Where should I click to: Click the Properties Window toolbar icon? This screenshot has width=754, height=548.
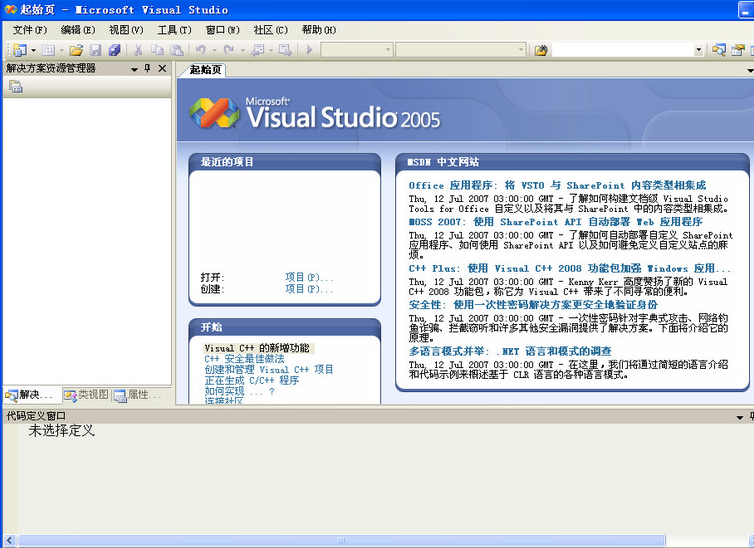click(x=738, y=50)
